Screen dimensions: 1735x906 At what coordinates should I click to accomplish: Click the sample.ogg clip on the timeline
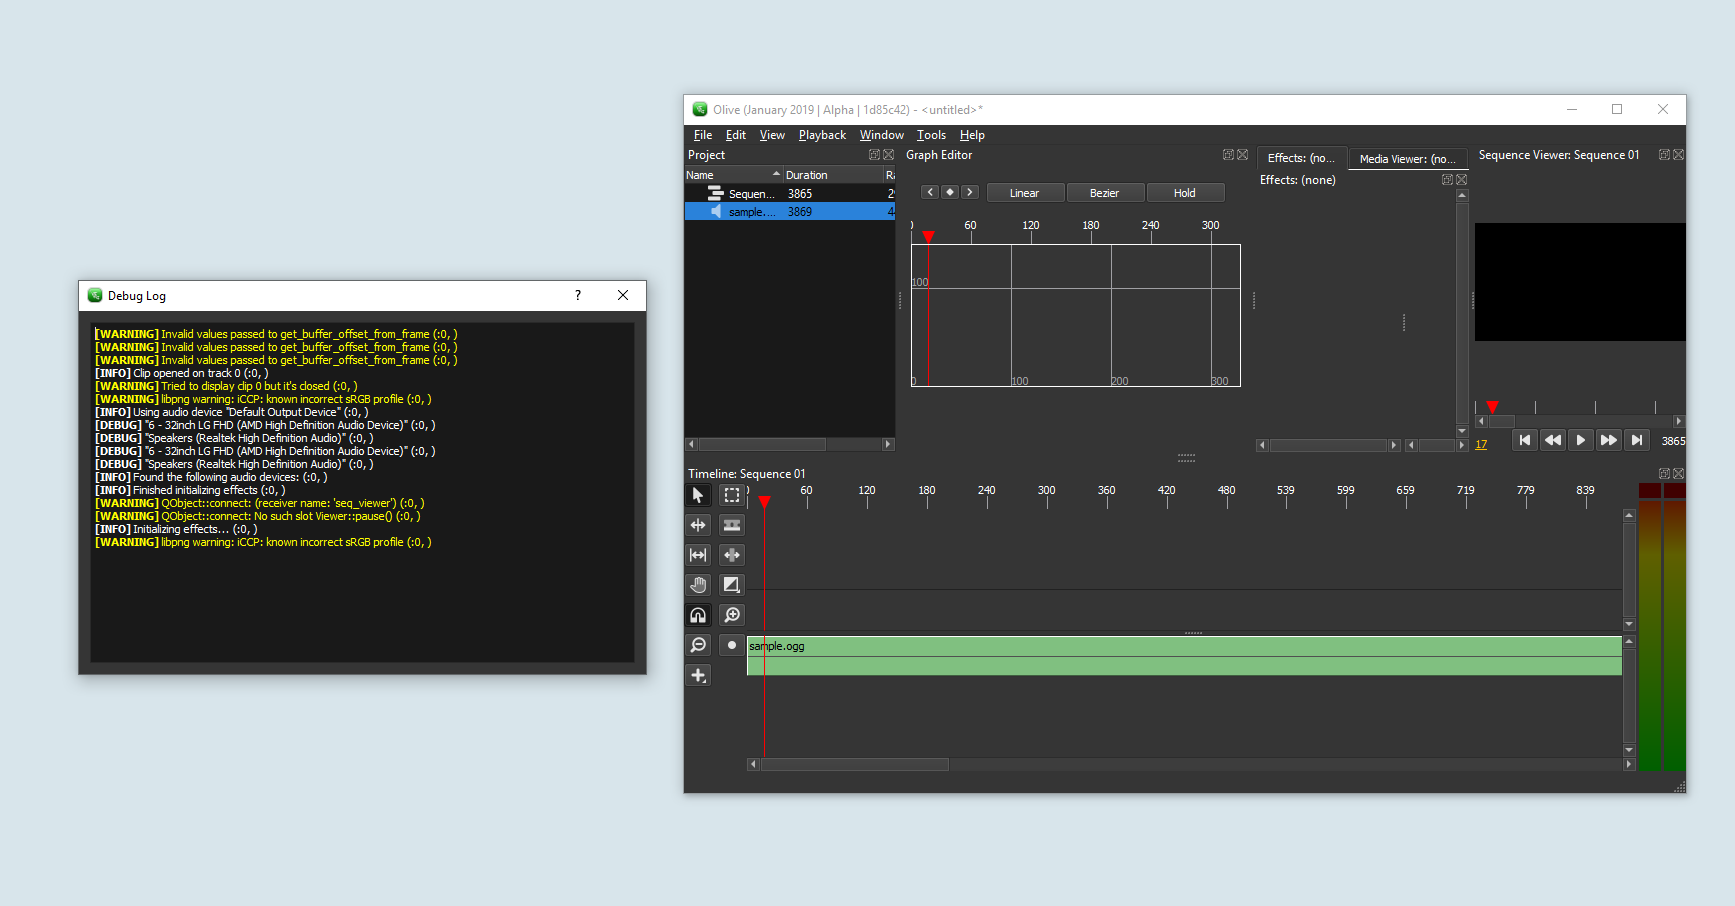(1184, 656)
